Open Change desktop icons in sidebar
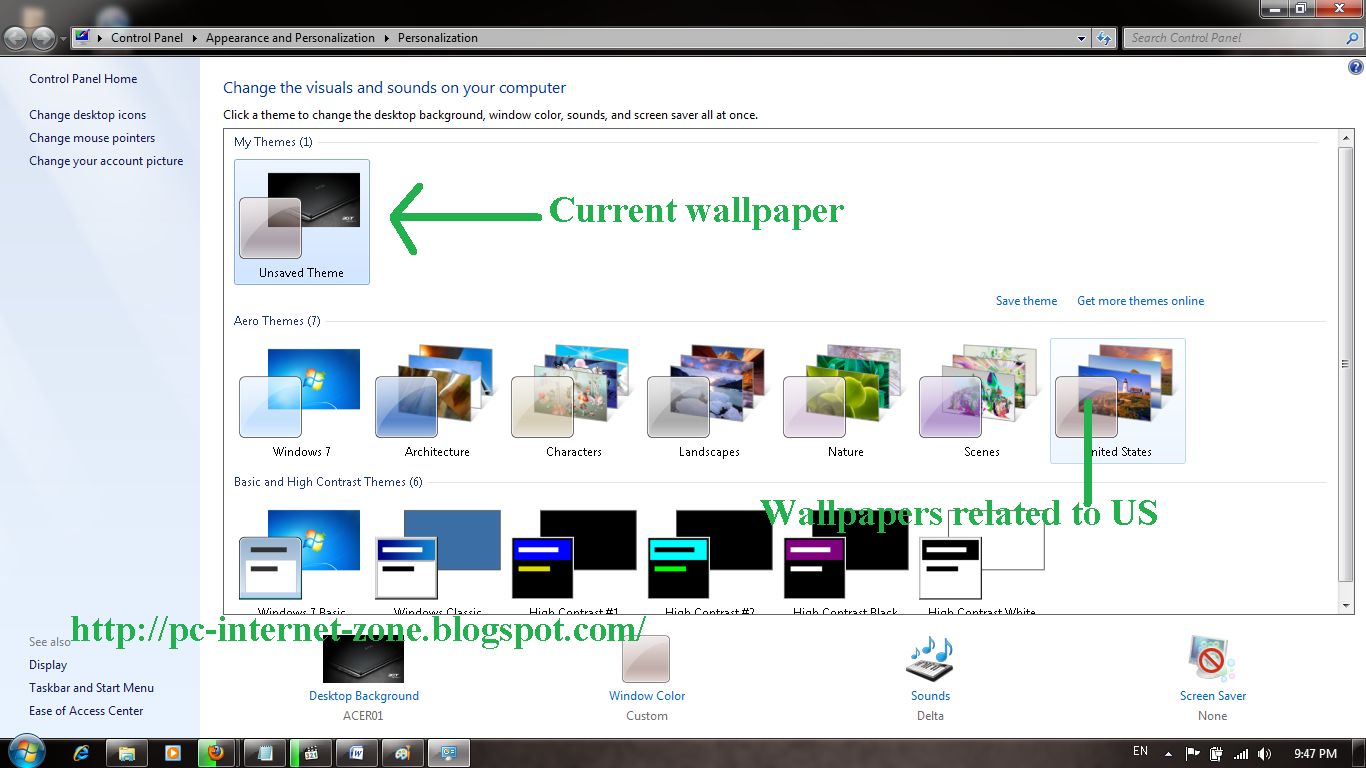 coord(88,115)
